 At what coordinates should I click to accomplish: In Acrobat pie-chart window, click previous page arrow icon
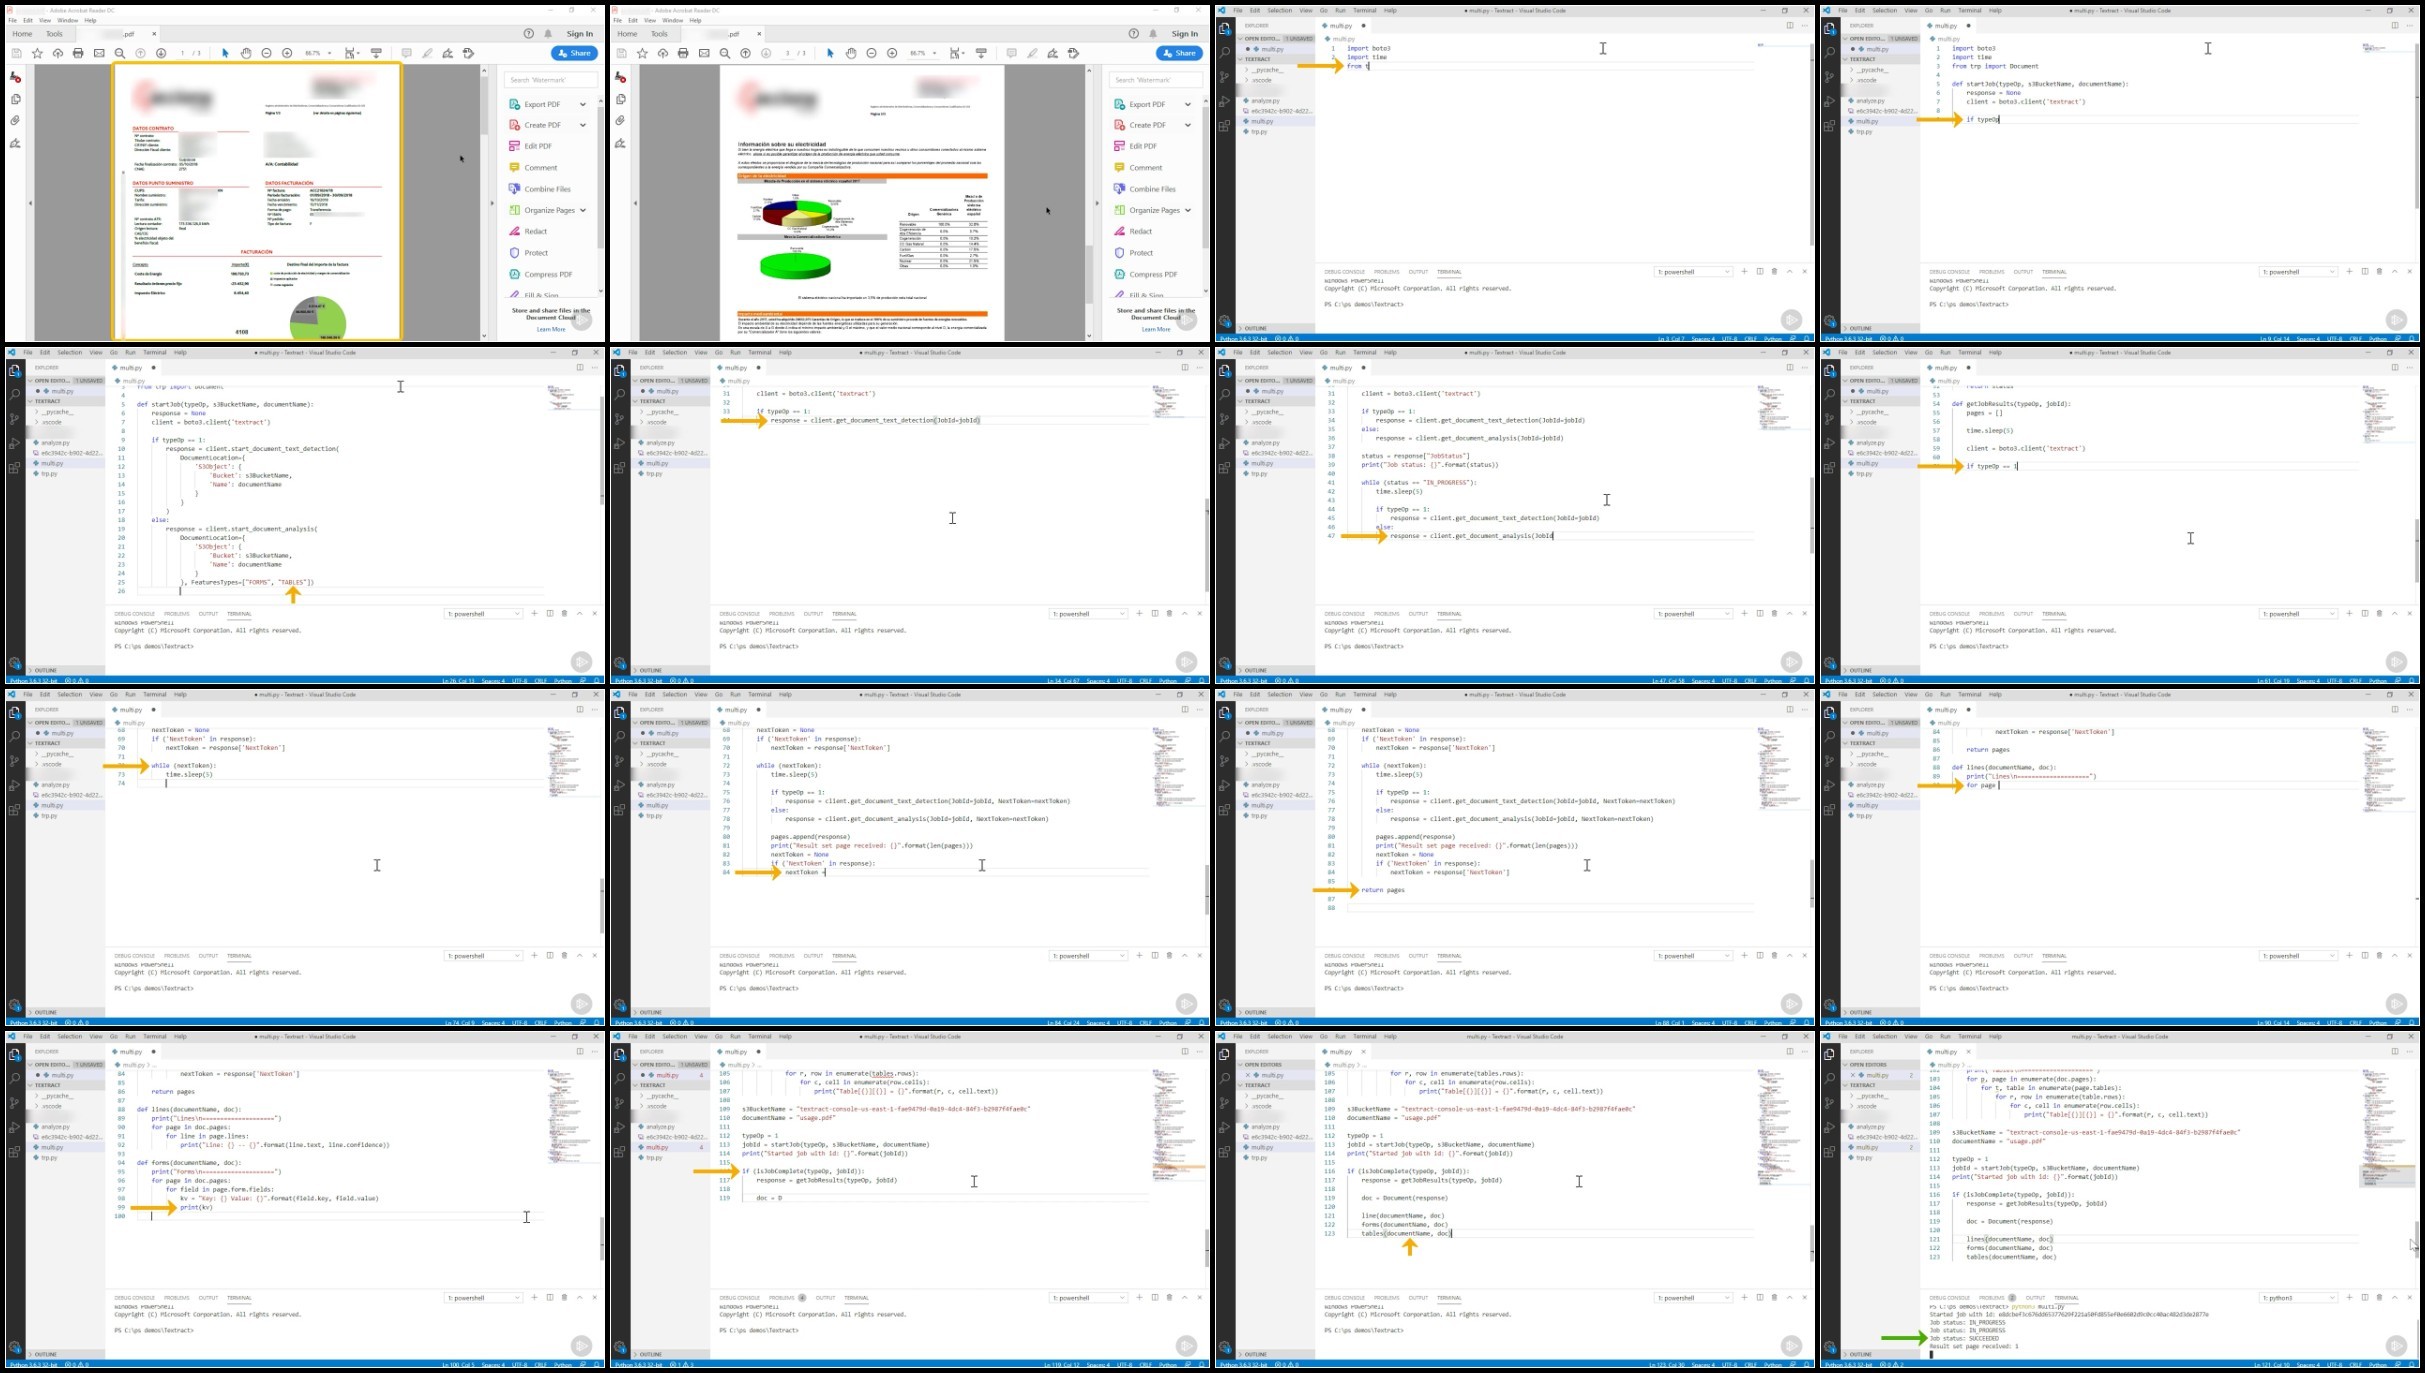745,53
